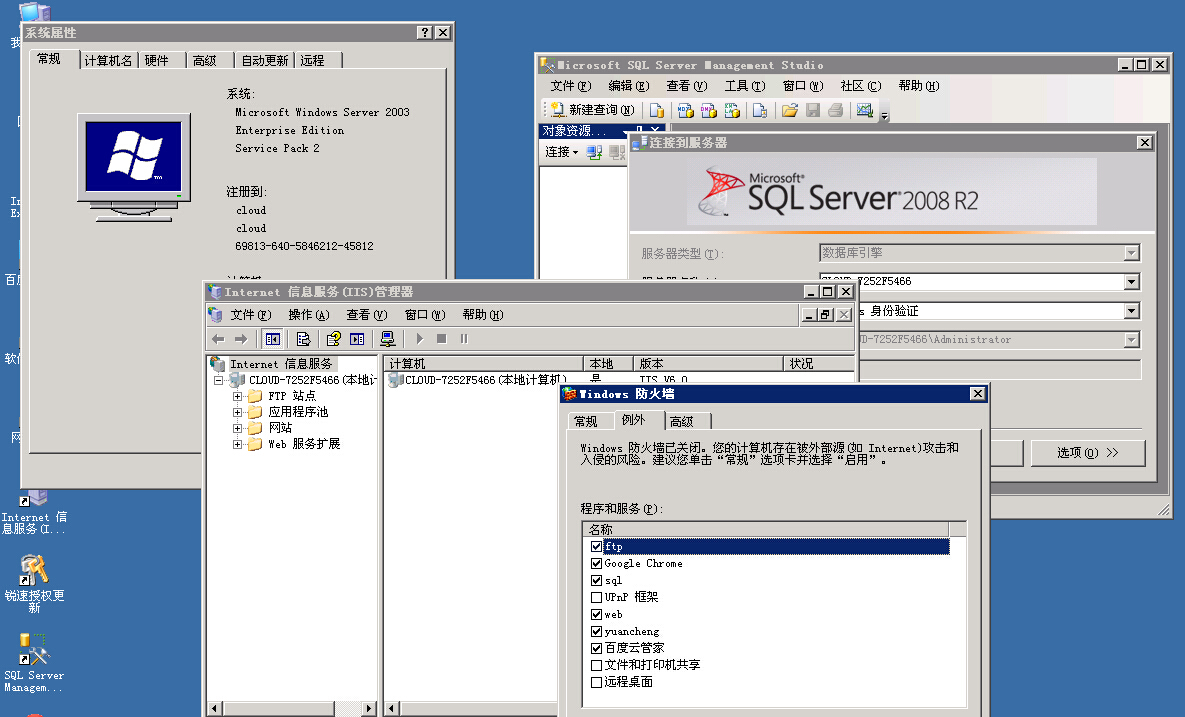Click New Query icon in SSMS toolbar

(557, 110)
